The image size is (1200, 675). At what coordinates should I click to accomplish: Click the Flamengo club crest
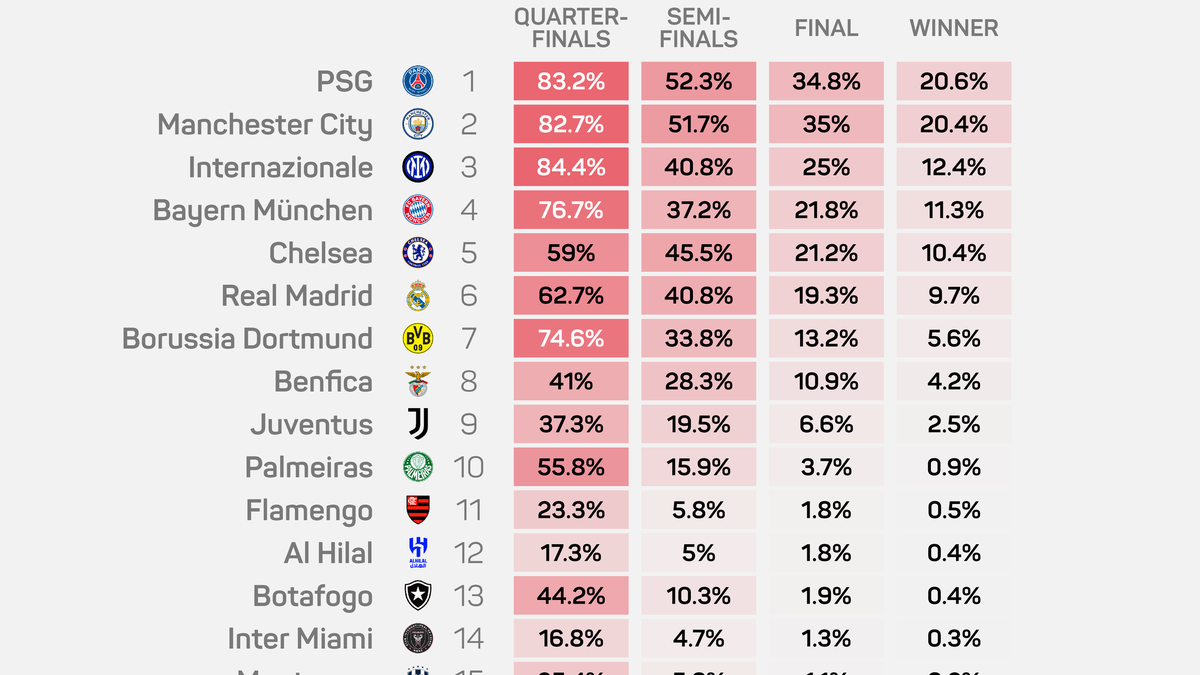(418, 510)
